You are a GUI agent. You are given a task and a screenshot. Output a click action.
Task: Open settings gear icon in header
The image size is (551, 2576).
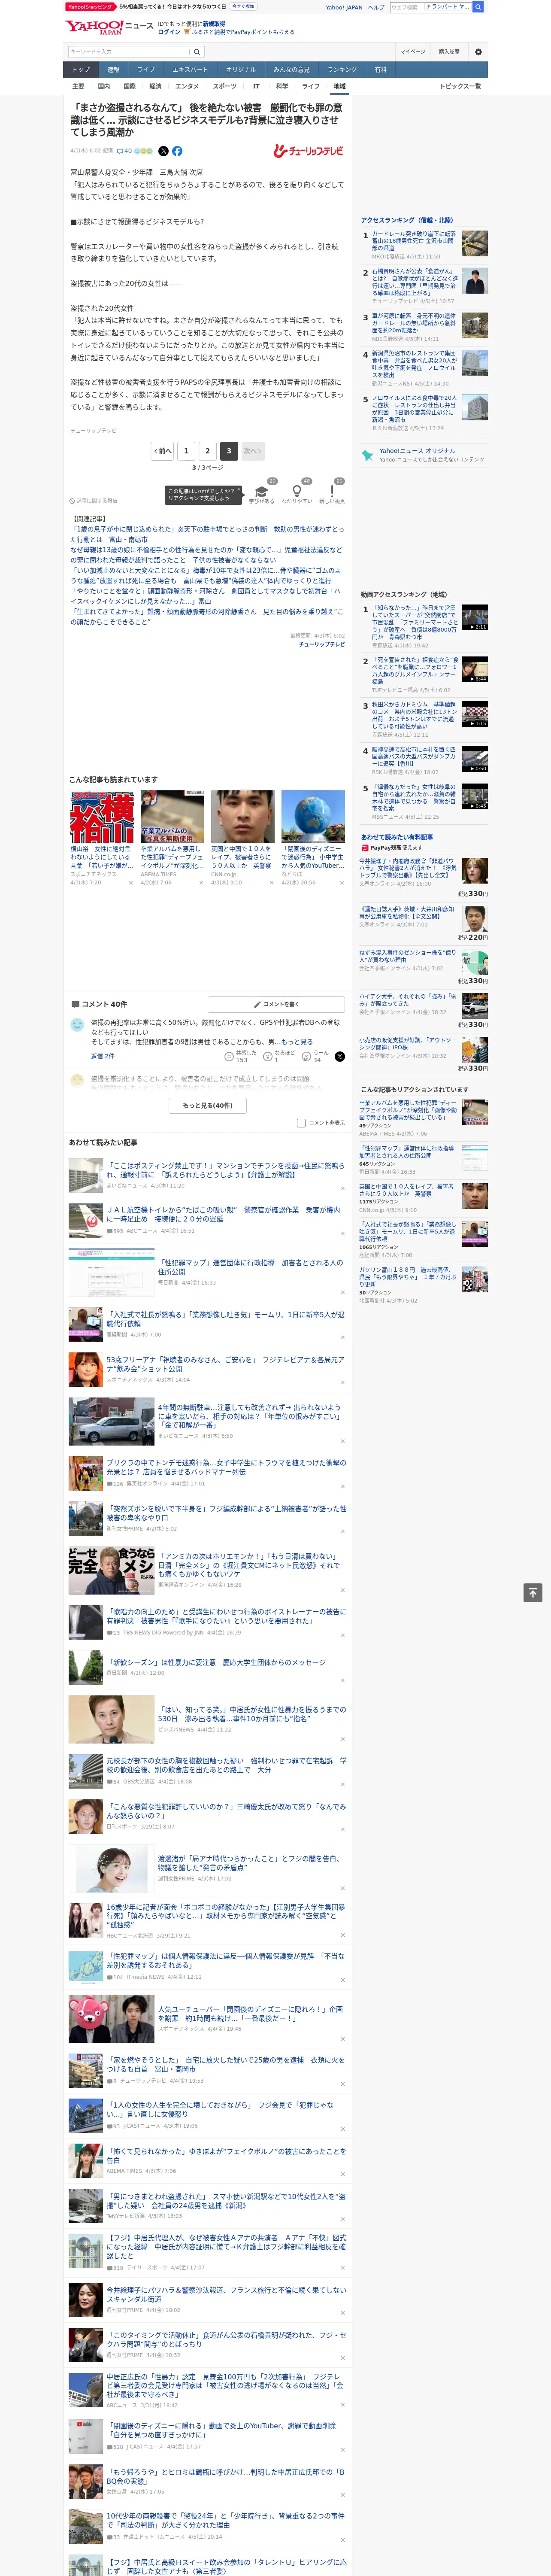click(x=478, y=52)
